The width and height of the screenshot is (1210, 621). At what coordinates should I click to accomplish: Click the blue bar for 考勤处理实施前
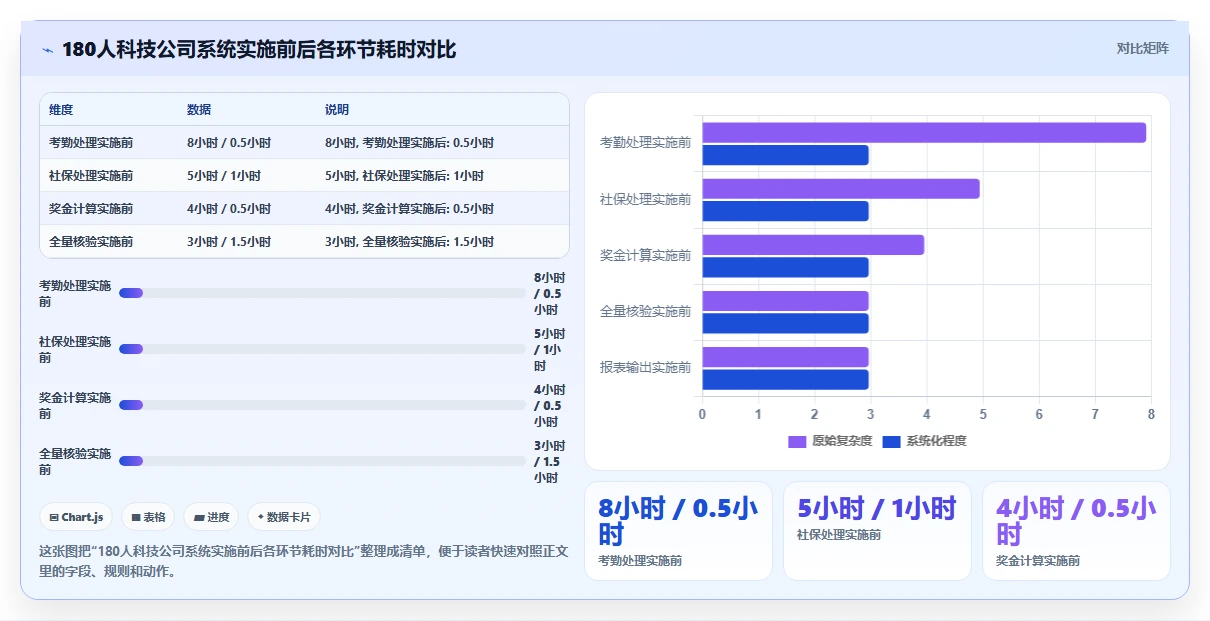(785, 155)
